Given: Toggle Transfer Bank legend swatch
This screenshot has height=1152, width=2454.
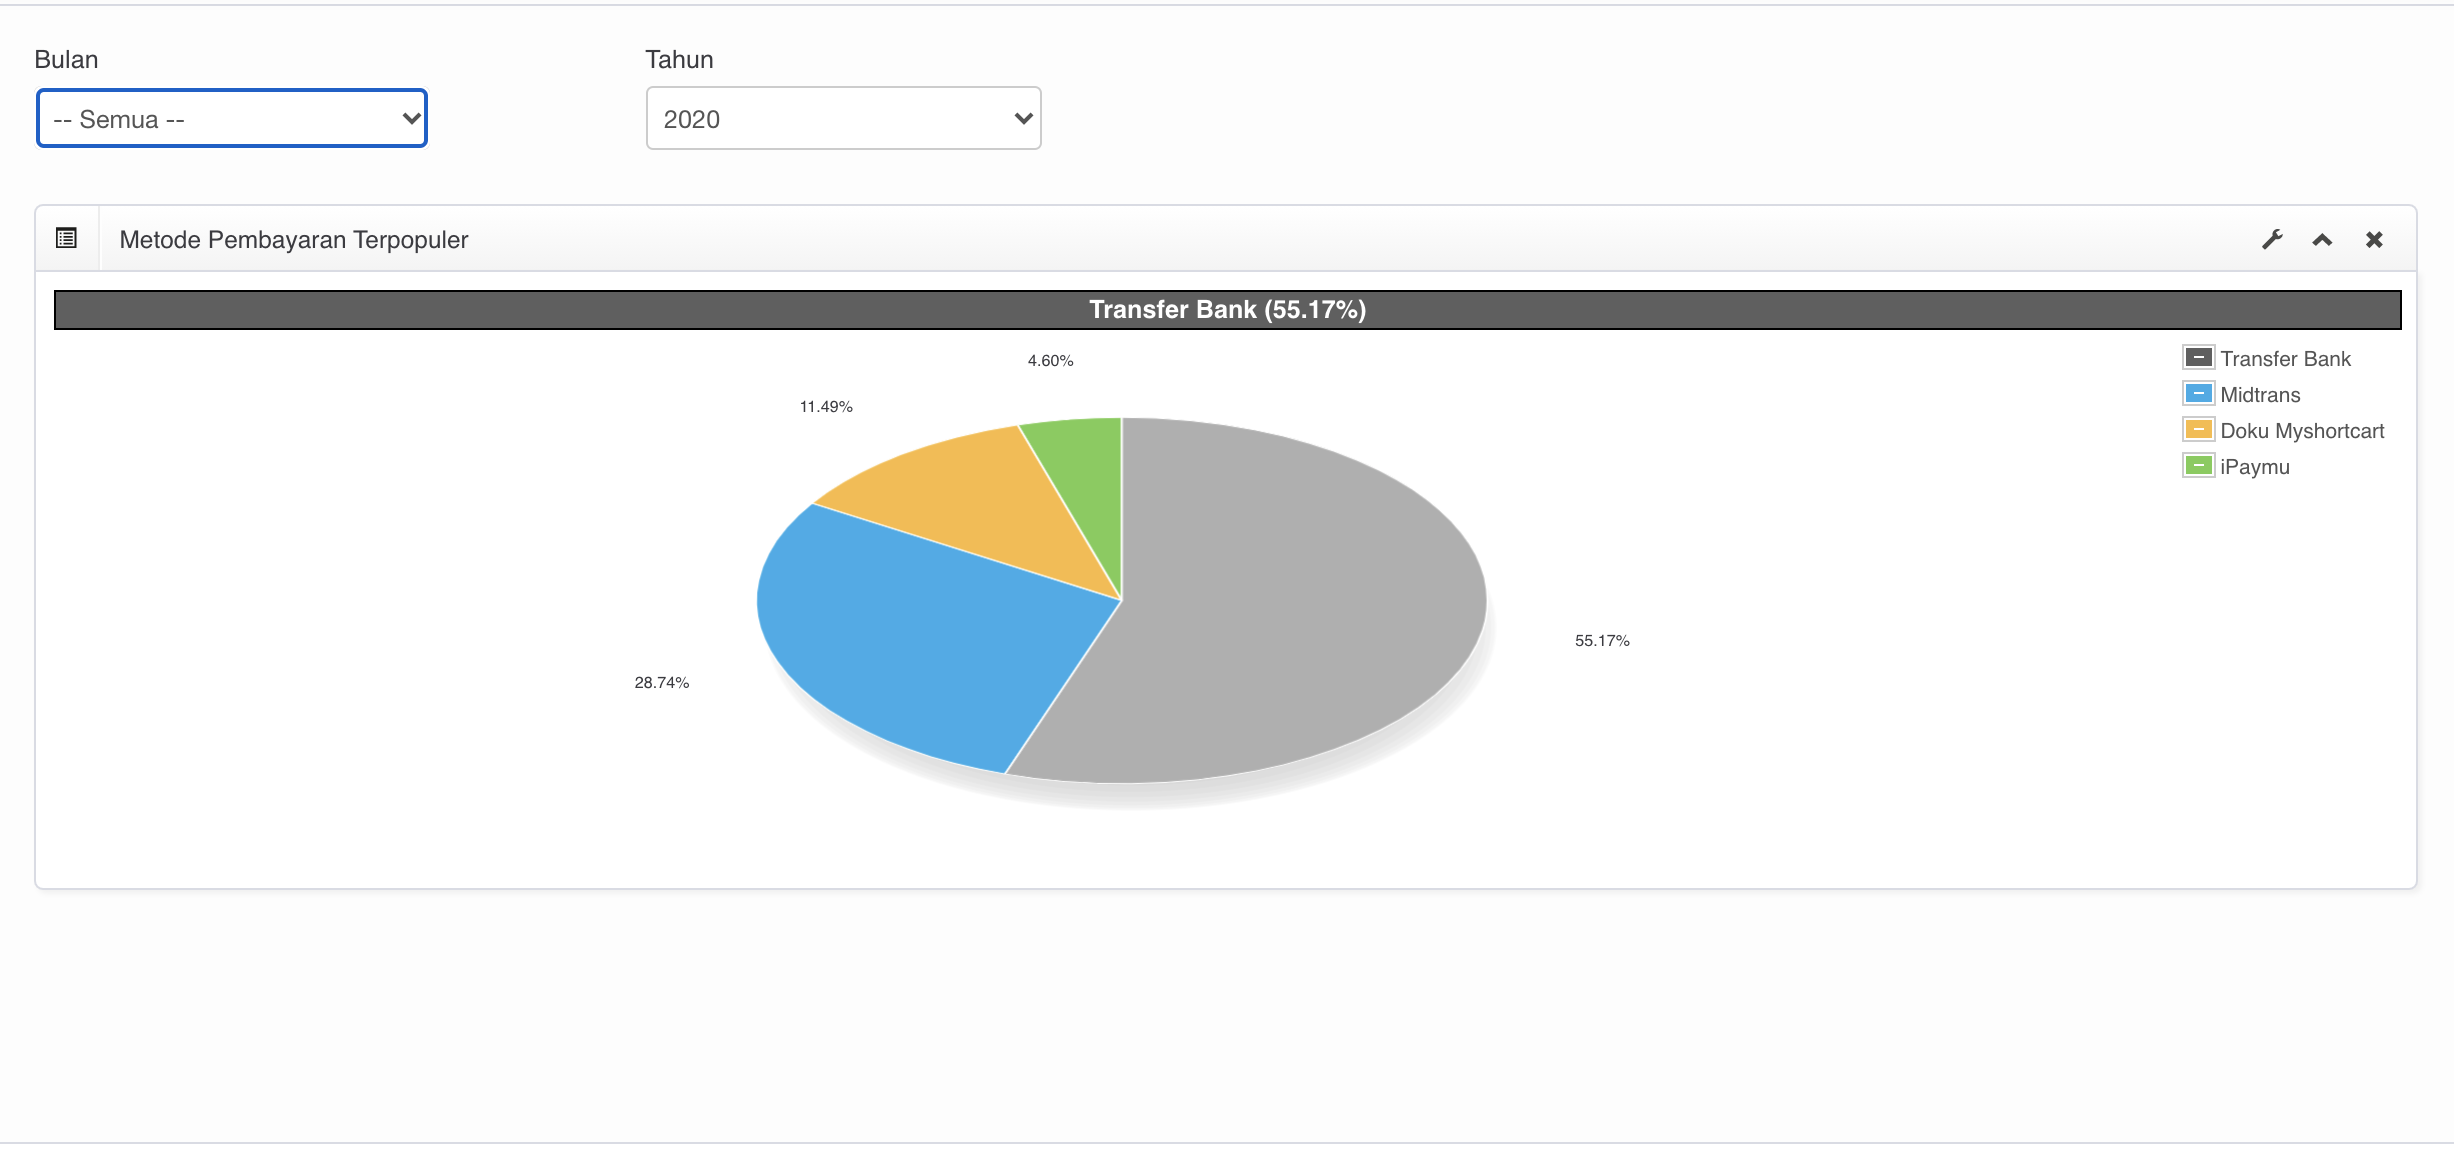Looking at the screenshot, I should (x=2198, y=358).
